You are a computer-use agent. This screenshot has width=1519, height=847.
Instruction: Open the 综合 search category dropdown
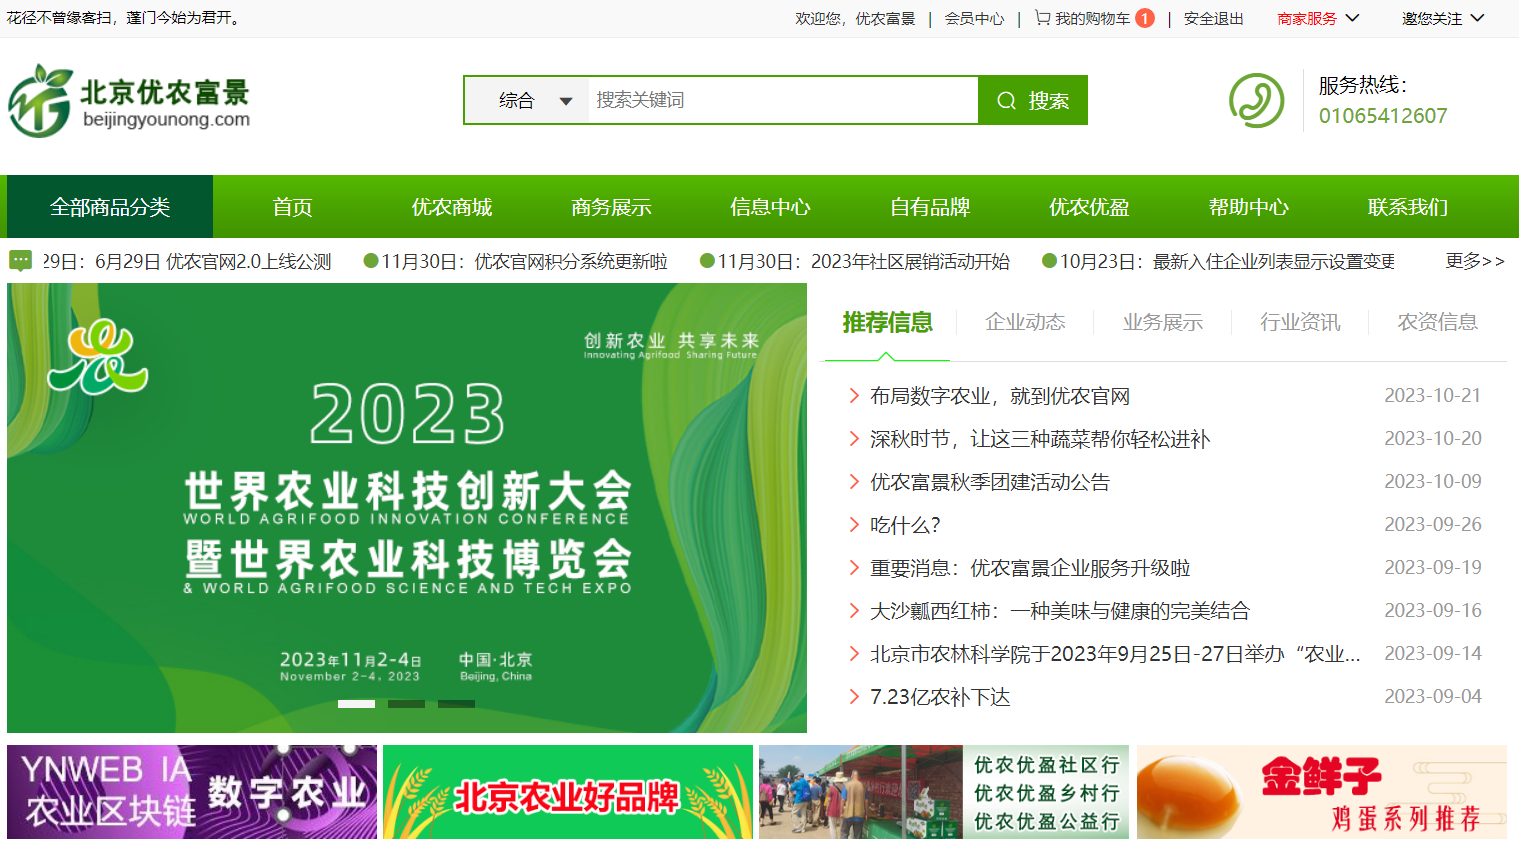534,101
